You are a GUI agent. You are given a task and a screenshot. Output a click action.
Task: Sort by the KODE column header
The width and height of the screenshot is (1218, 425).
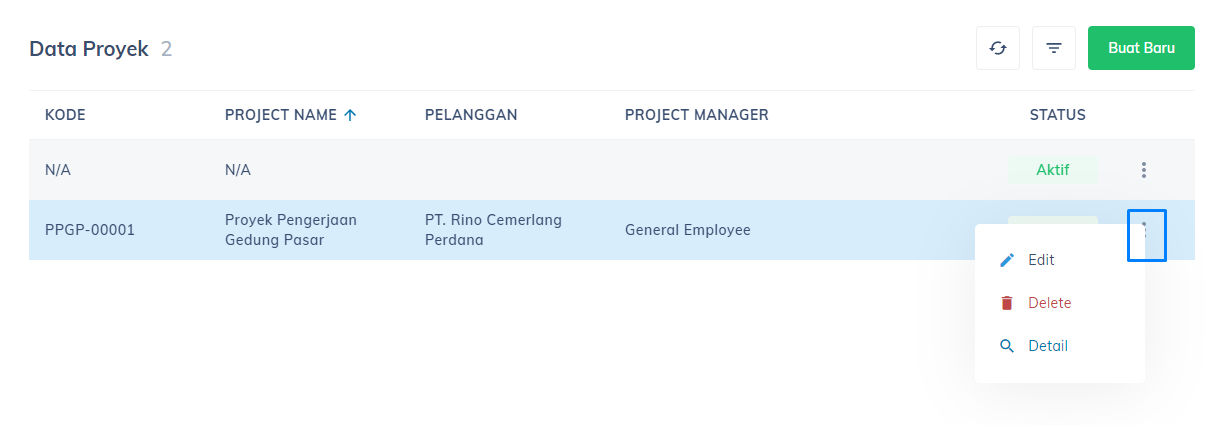[x=65, y=115]
